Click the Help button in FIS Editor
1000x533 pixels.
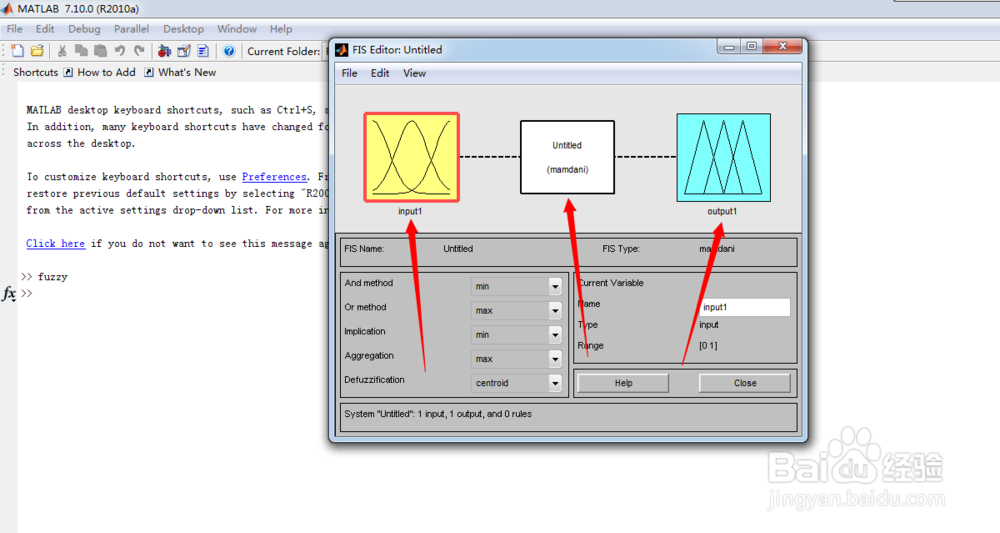[623, 383]
